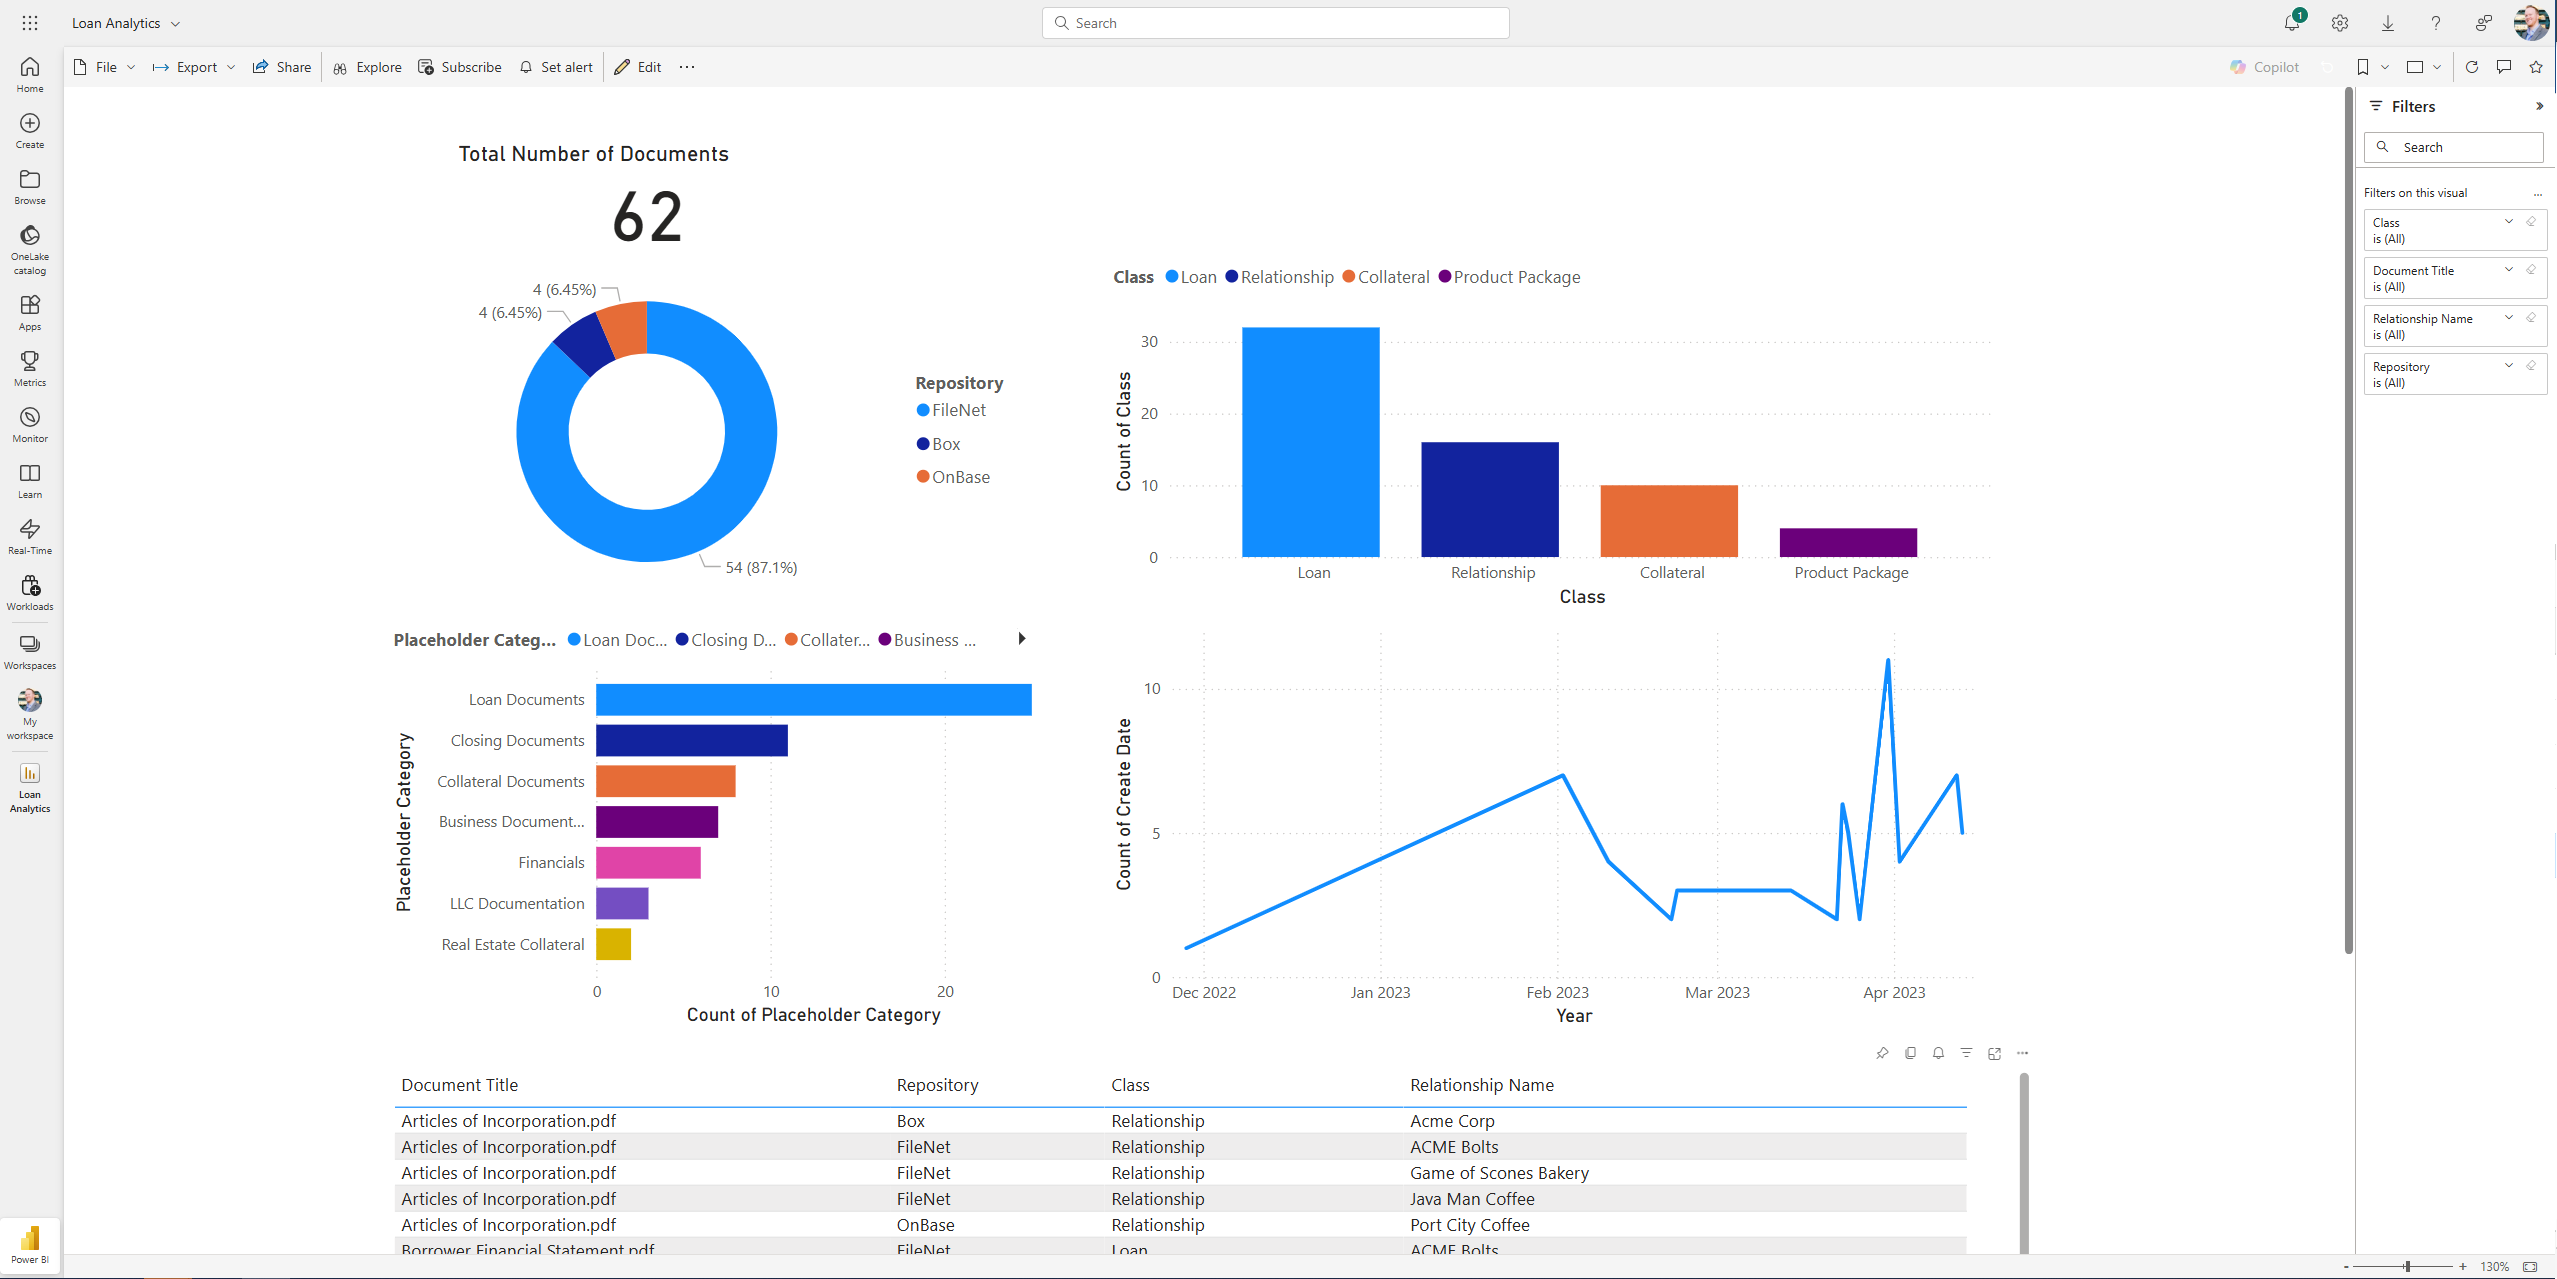Click the Share button
This screenshot has width=2557, height=1279.
(281, 66)
